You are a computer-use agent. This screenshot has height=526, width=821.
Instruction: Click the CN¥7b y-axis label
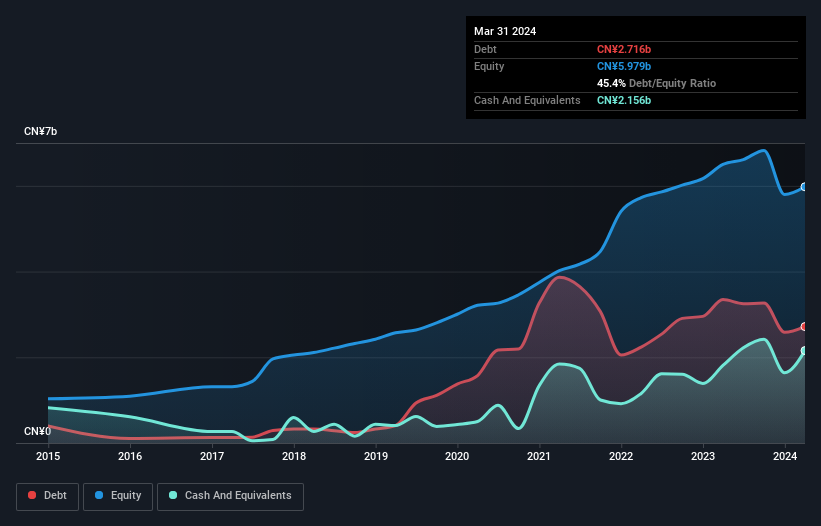click(x=40, y=131)
